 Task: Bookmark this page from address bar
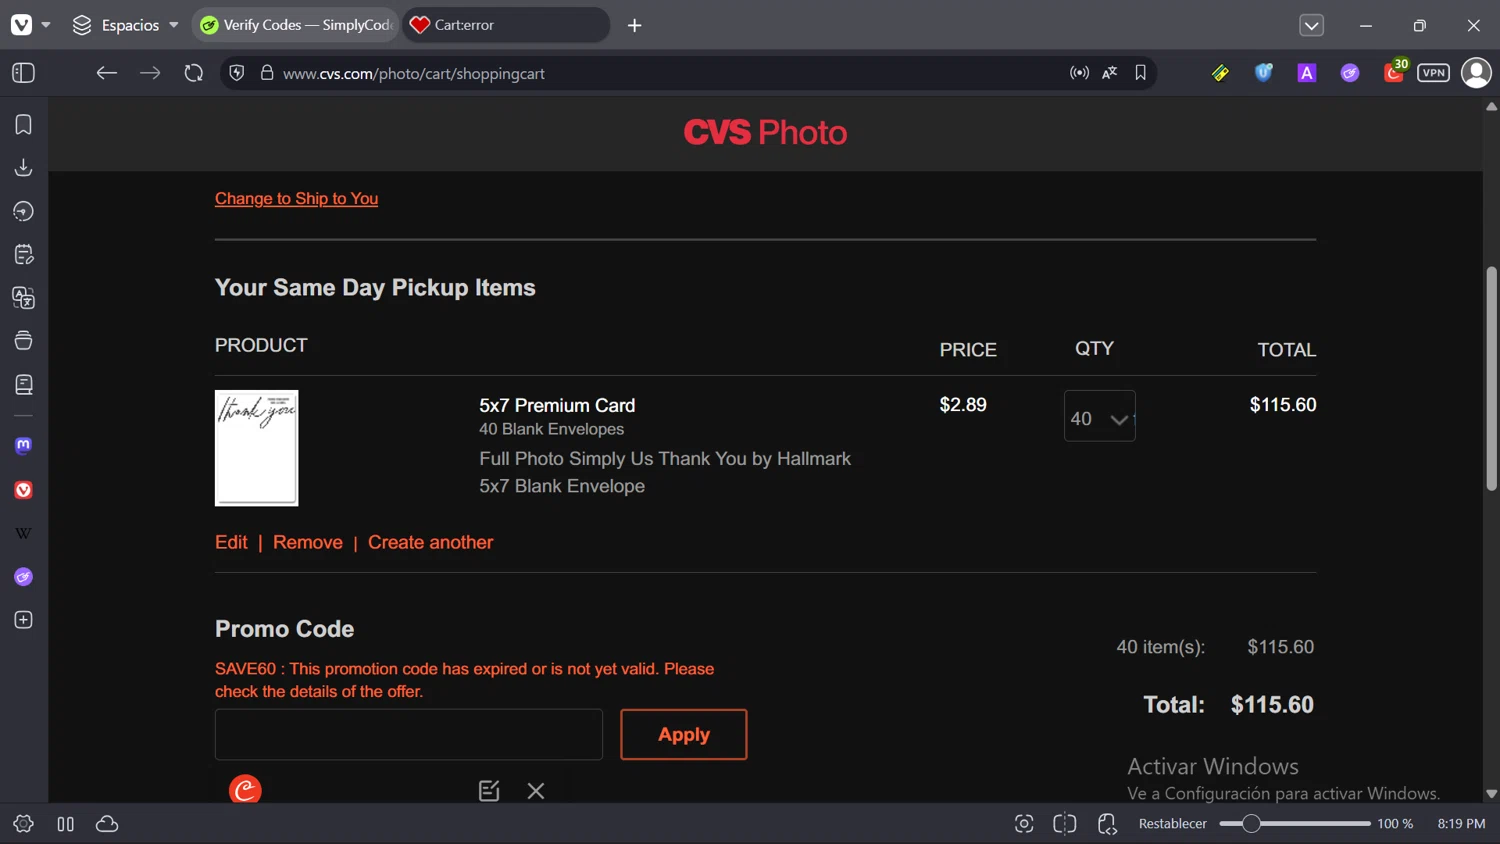click(1140, 73)
